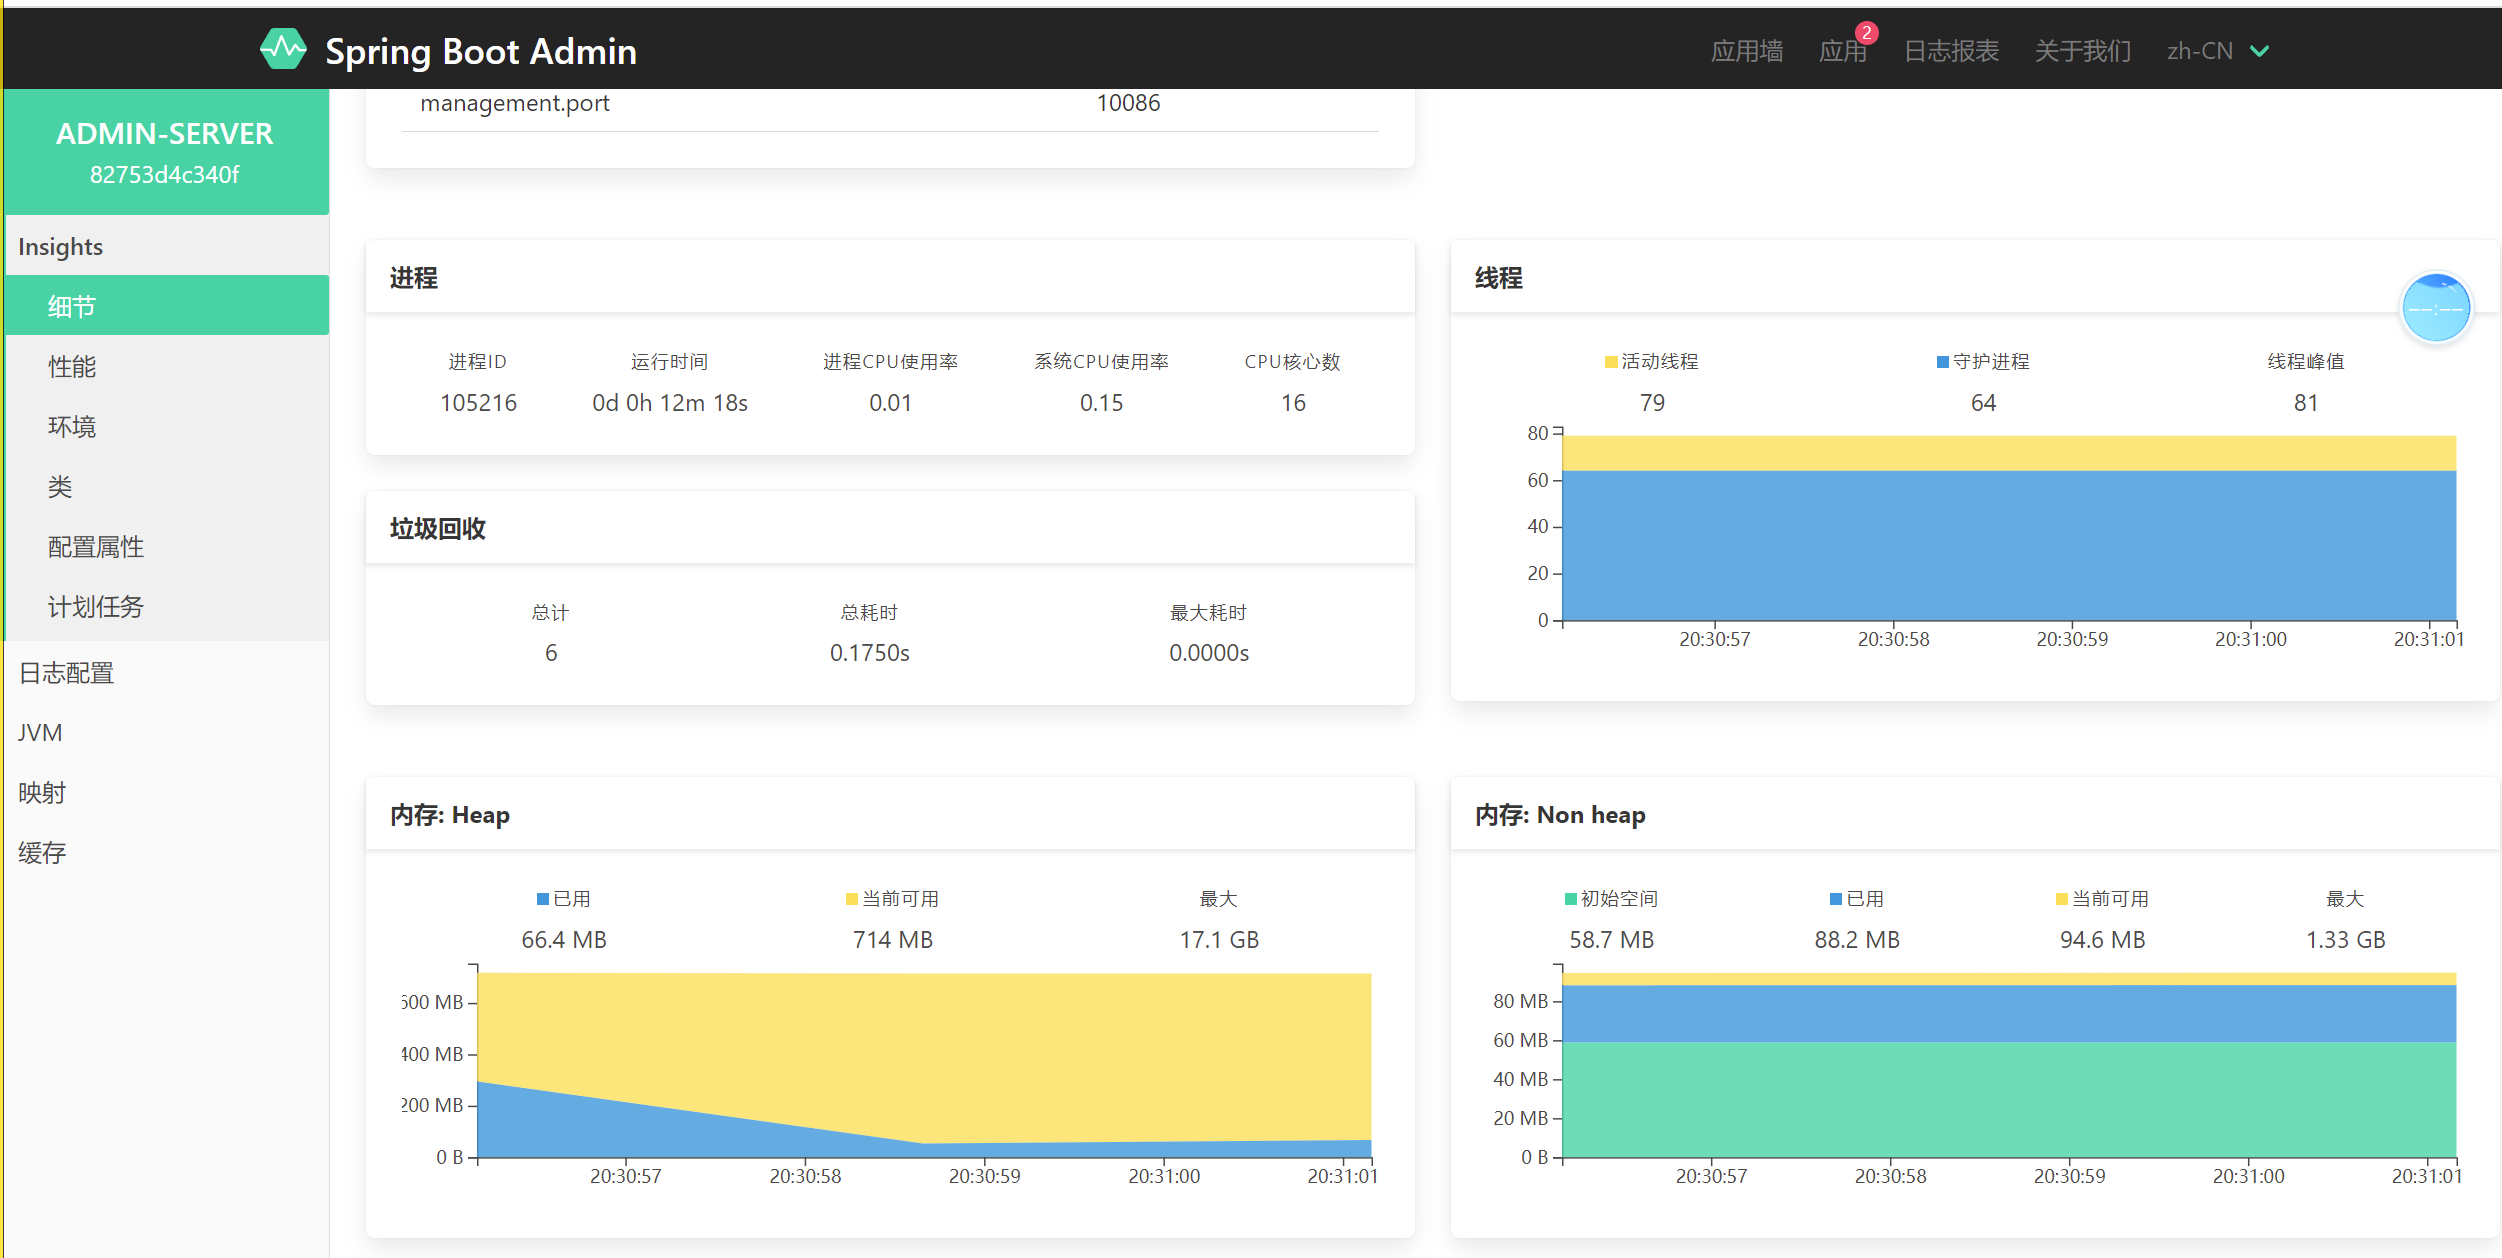Open the 日志配置 sidebar link
This screenshot has height=1258, width=2502.
click(x=66, y=673)
